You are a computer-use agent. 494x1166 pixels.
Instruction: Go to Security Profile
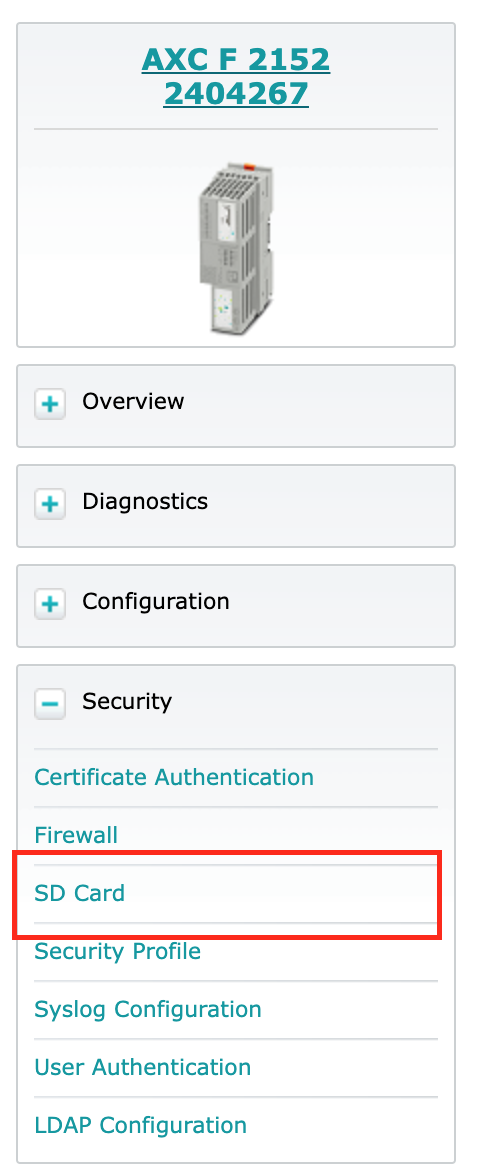[x=118, y=951]
